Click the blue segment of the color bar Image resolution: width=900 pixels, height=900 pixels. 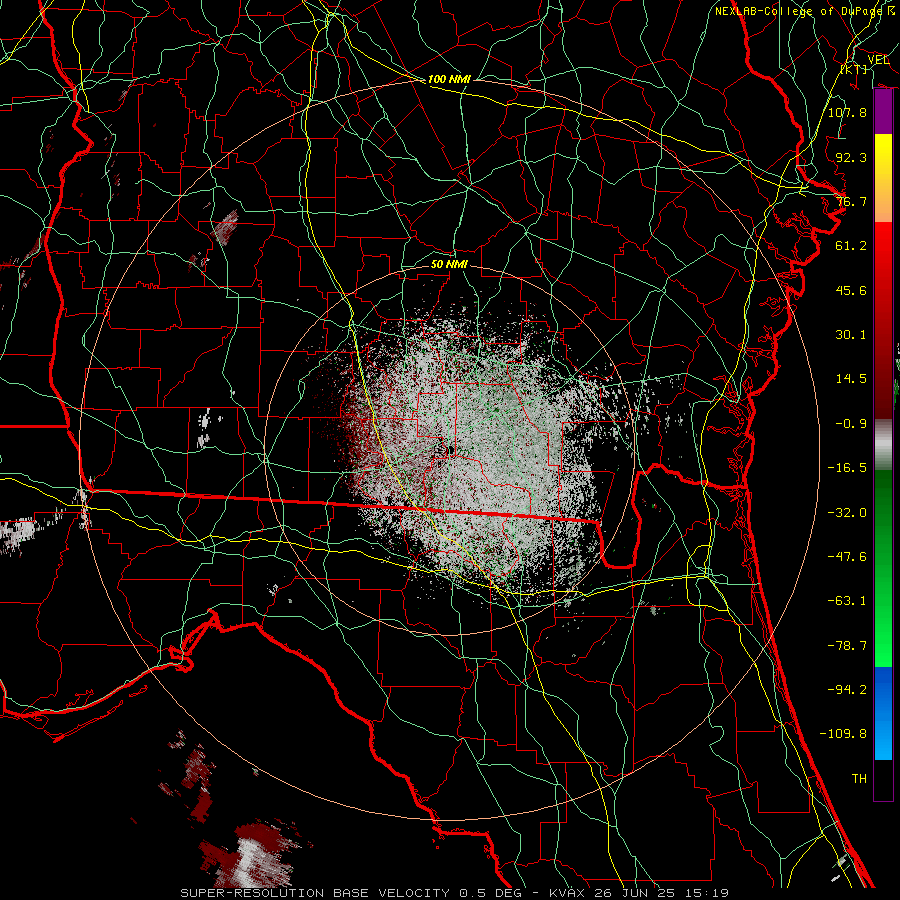pos(883,713)
